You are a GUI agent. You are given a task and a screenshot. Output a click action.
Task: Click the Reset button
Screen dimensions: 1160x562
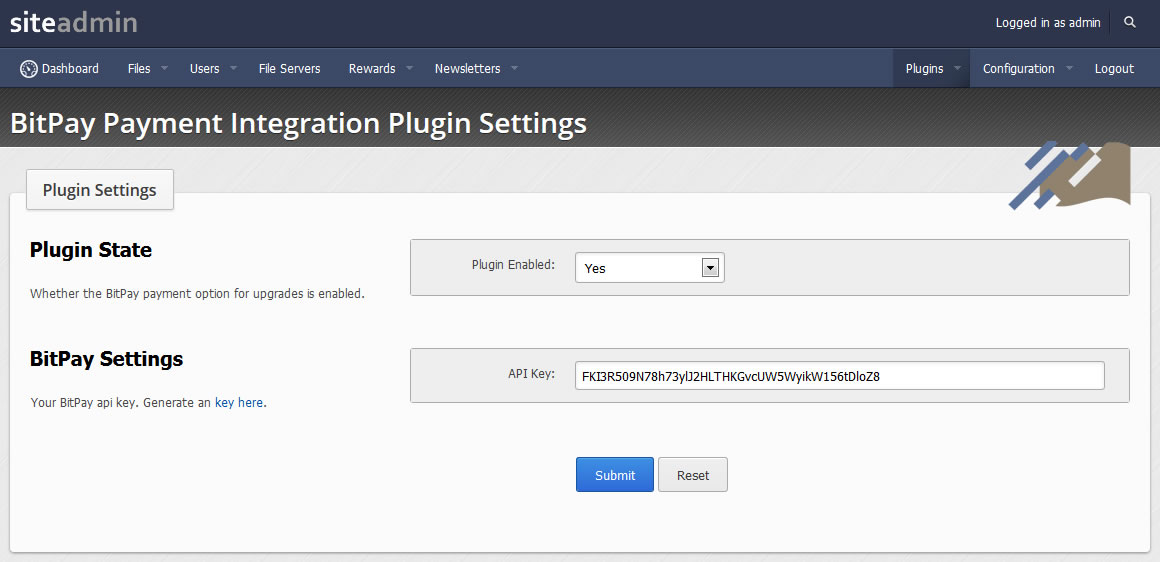tap(693, 475)
